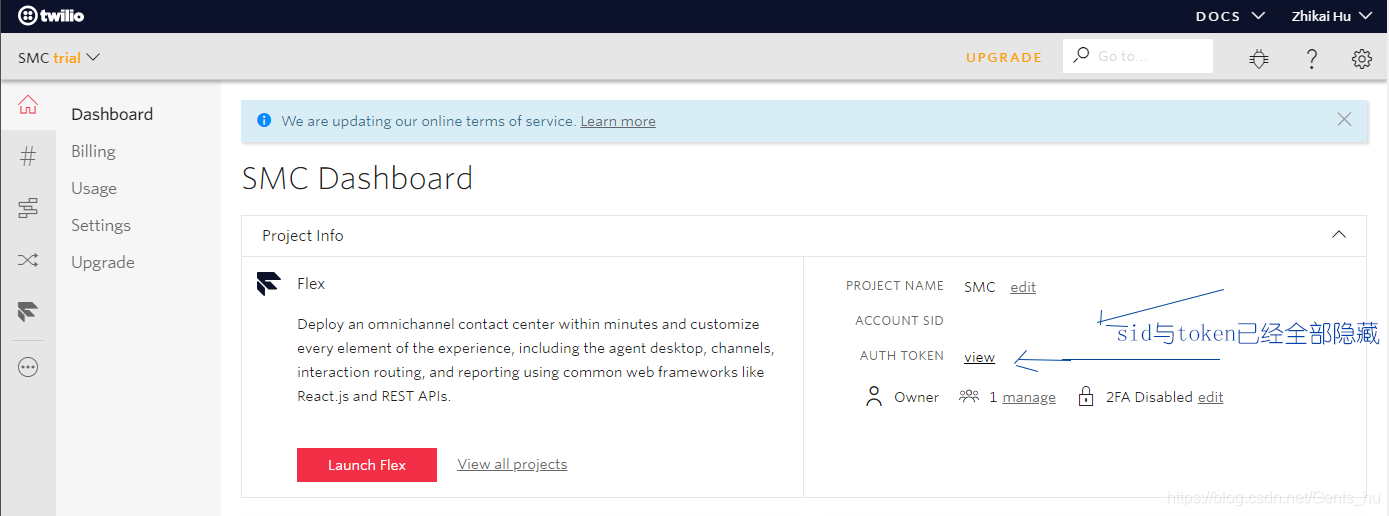Viewport: 1389px width, 516px height.
Task: Edit the project name SMC
Action: pyautogui.click(x=1023, y=287)
